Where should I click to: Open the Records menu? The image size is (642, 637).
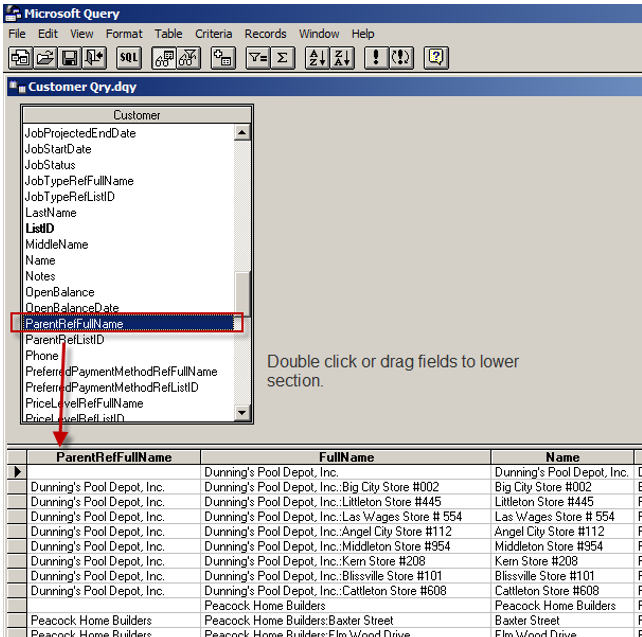265,33
